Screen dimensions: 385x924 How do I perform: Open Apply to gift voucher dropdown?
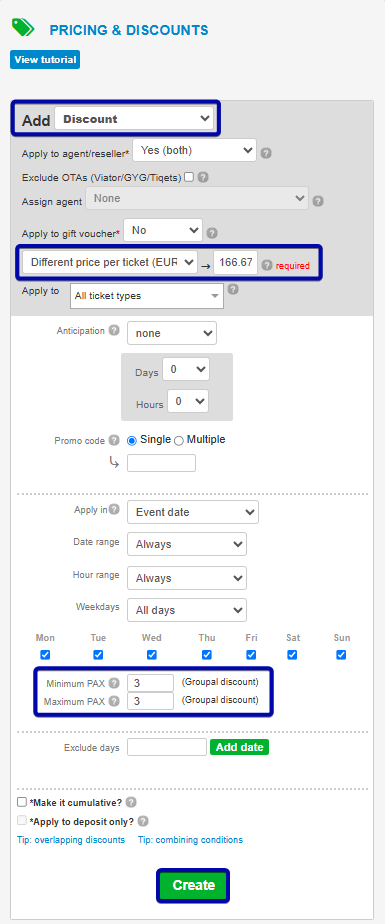click(163, 230)
